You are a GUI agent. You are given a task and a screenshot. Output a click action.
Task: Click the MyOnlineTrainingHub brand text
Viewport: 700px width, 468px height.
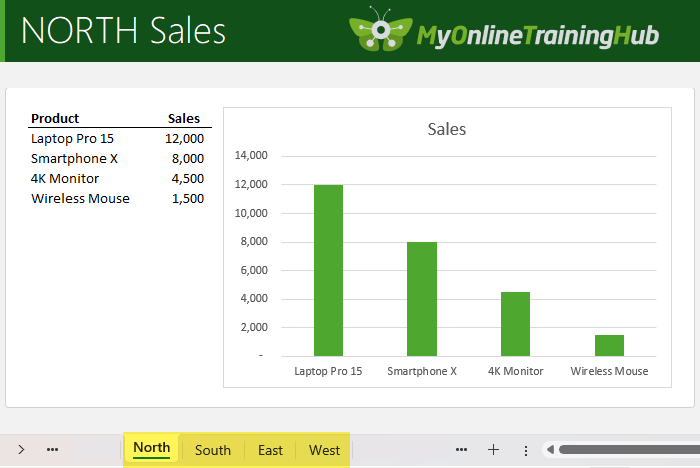[538, 36]
